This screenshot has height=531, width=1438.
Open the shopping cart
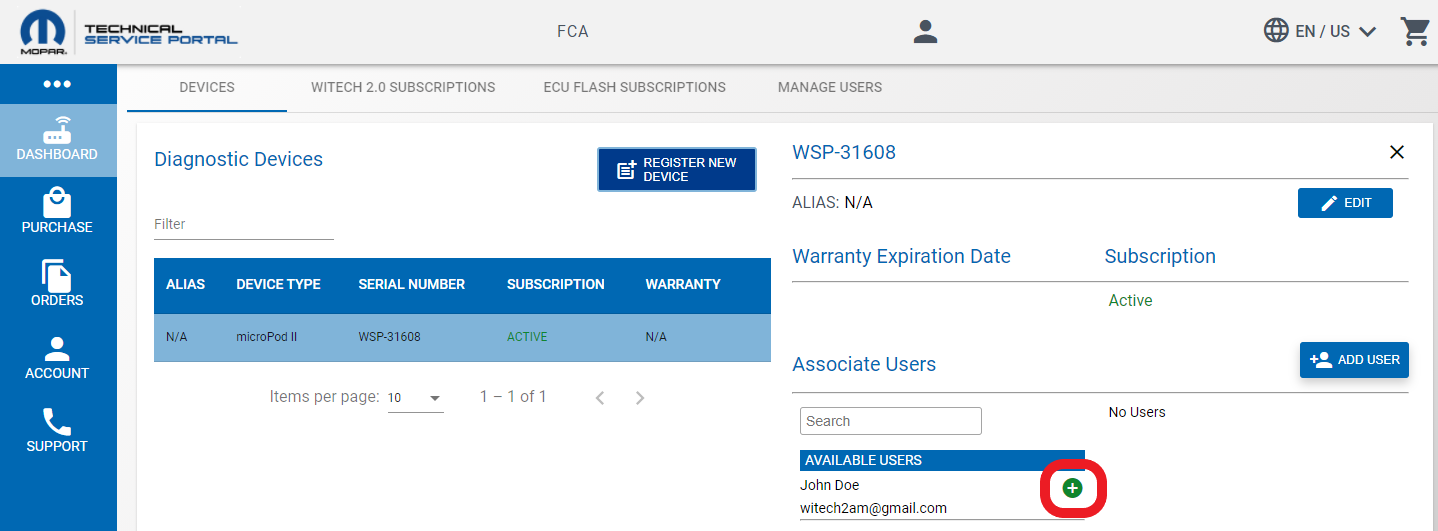[x=1415, y=32]
